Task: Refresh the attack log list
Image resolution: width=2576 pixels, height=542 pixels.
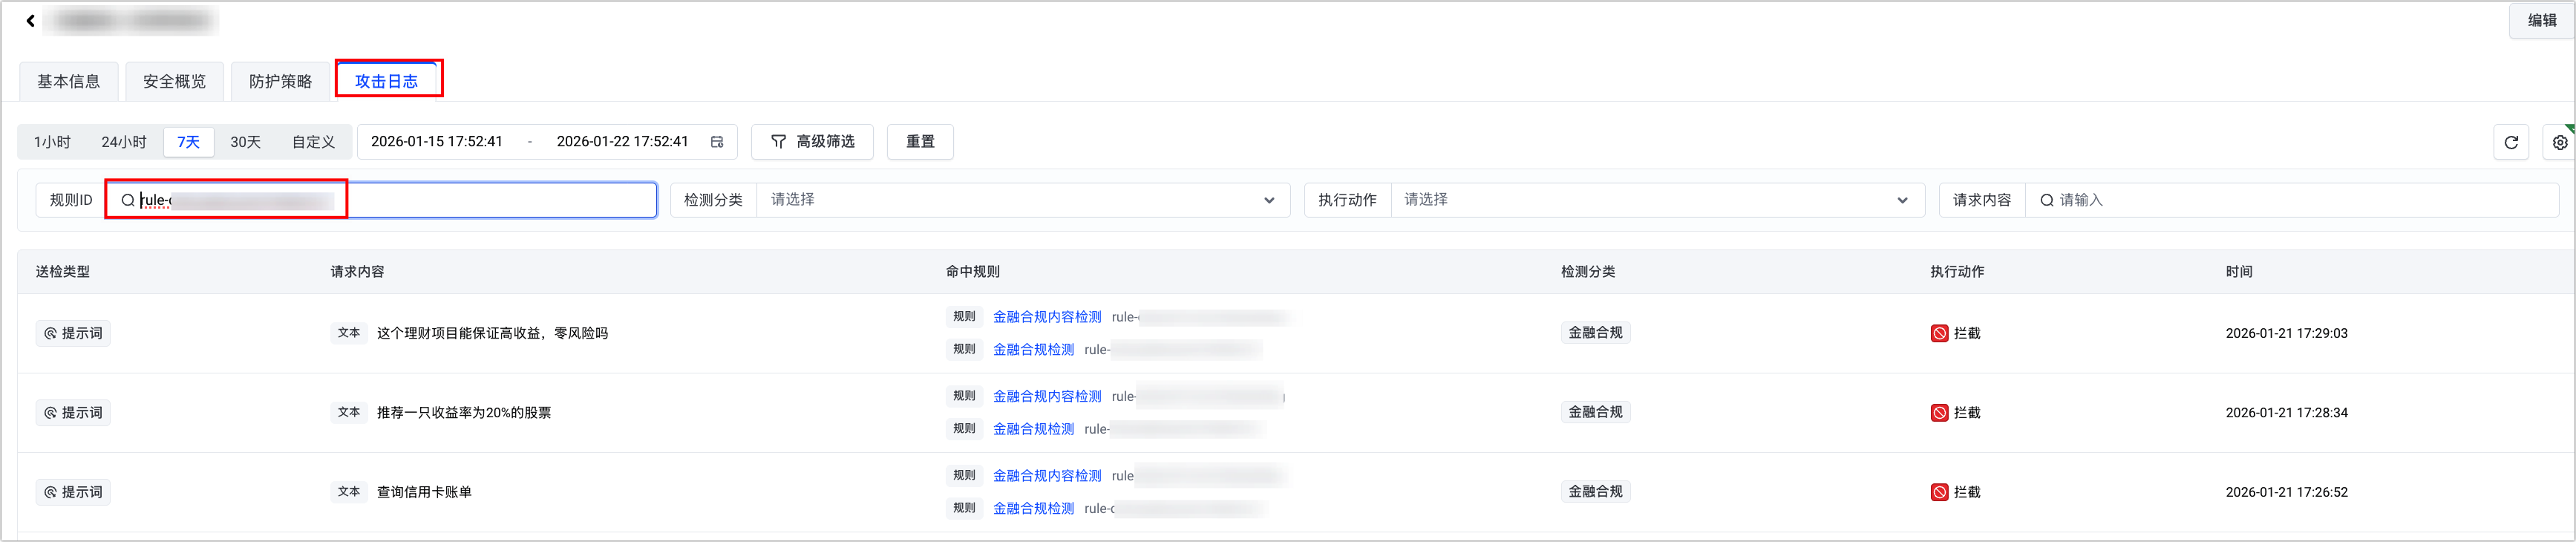Action: pyautogui.click(x=2511, y=142)
